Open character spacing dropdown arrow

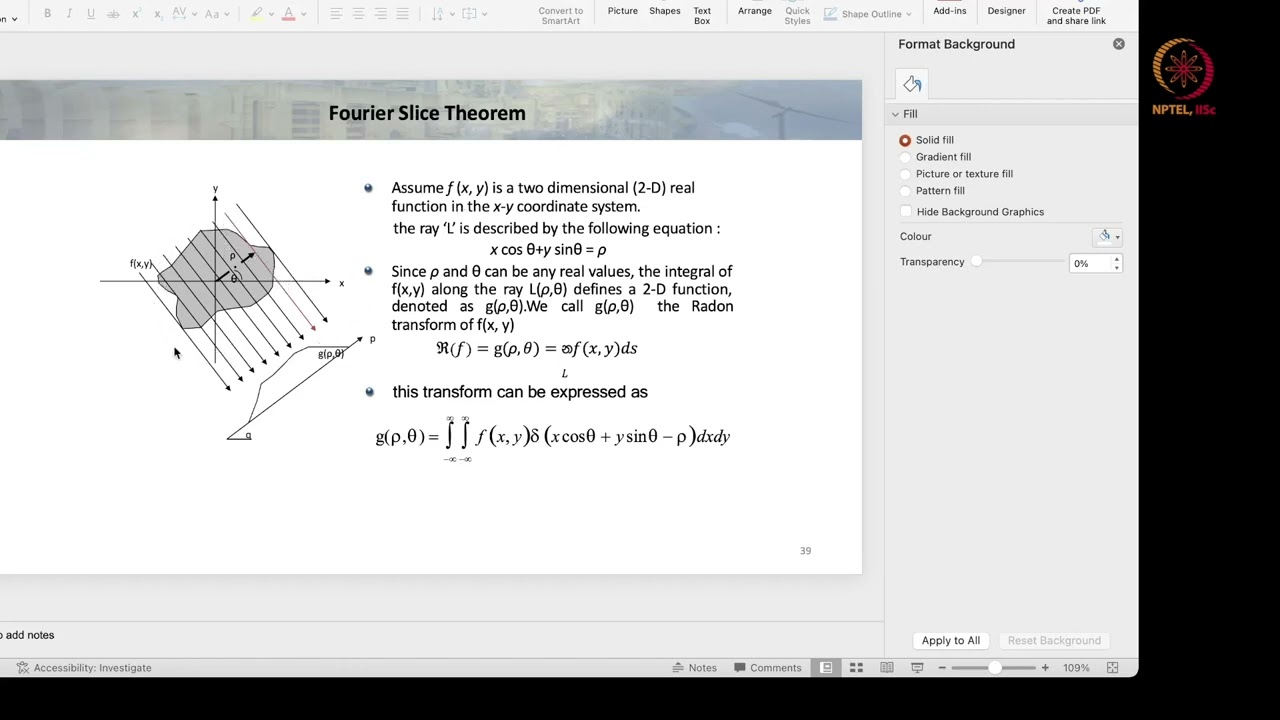tap(197, 14)
